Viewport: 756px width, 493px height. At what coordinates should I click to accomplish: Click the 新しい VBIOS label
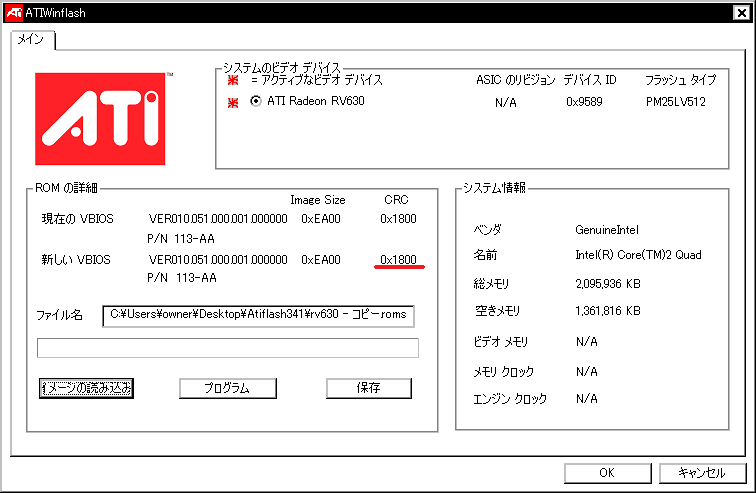(x=76, y=260)
